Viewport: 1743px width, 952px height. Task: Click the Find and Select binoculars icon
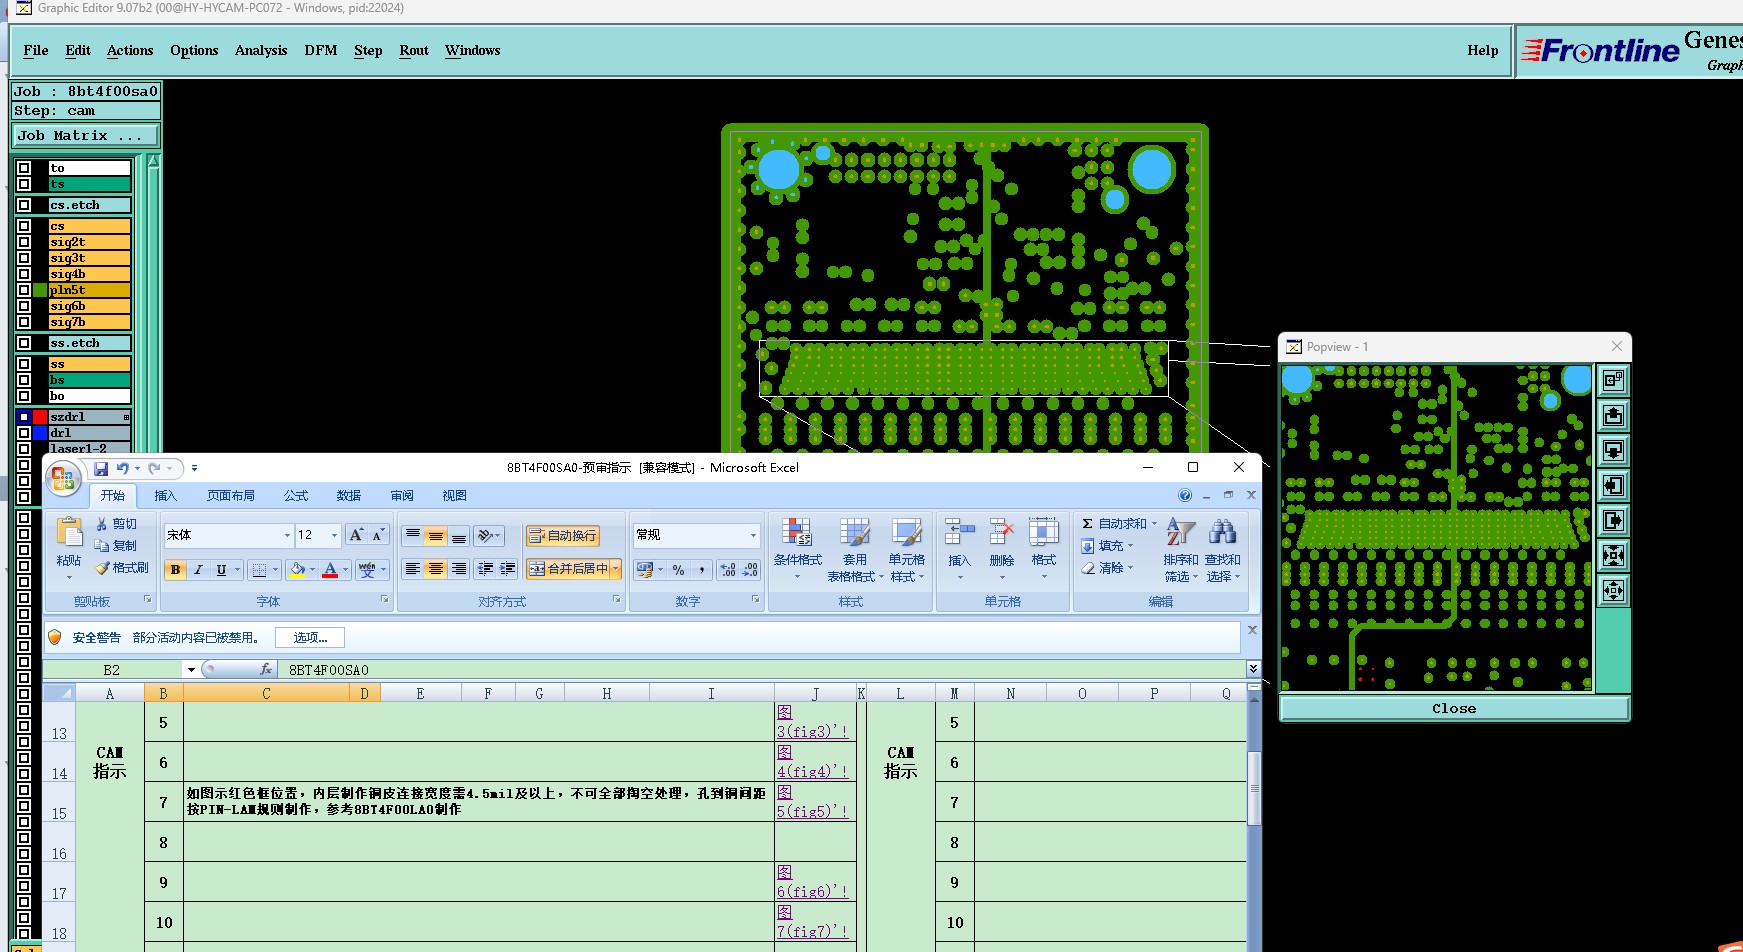(1222, 532)
